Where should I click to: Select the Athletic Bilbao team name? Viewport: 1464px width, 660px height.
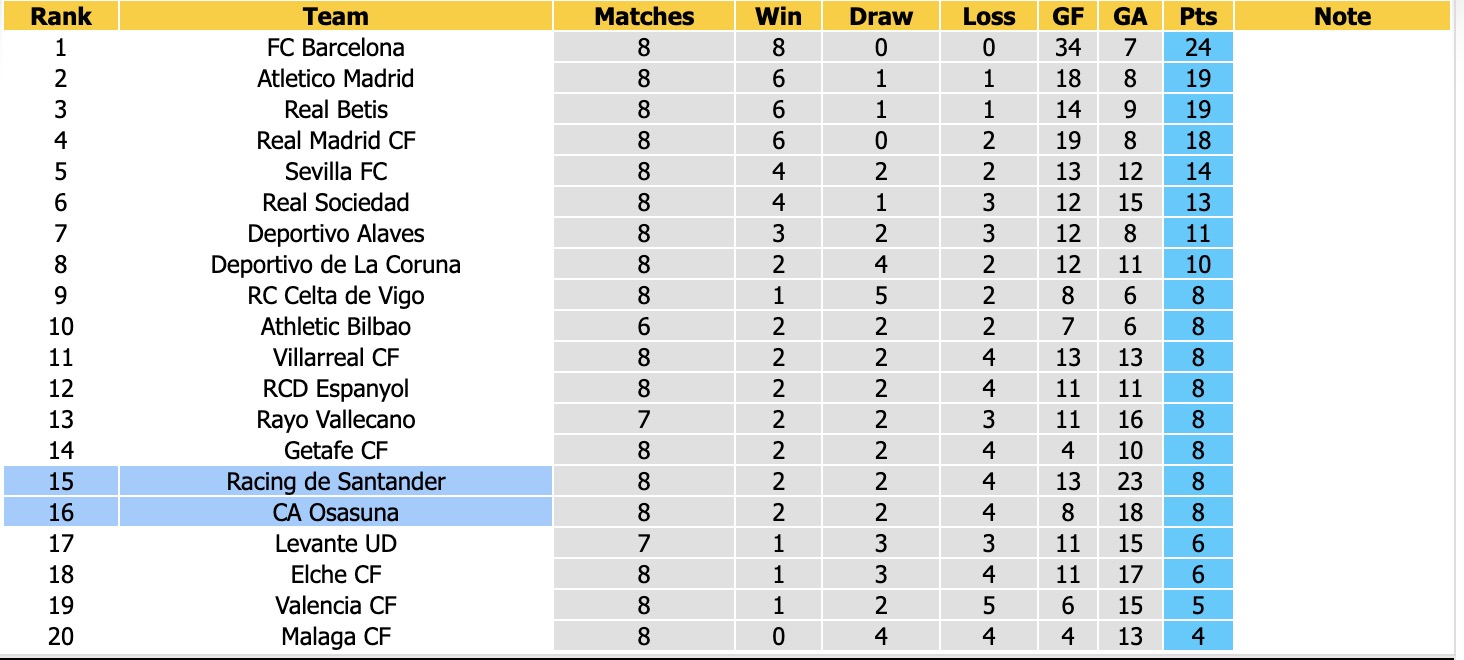[x=336, y=326]
